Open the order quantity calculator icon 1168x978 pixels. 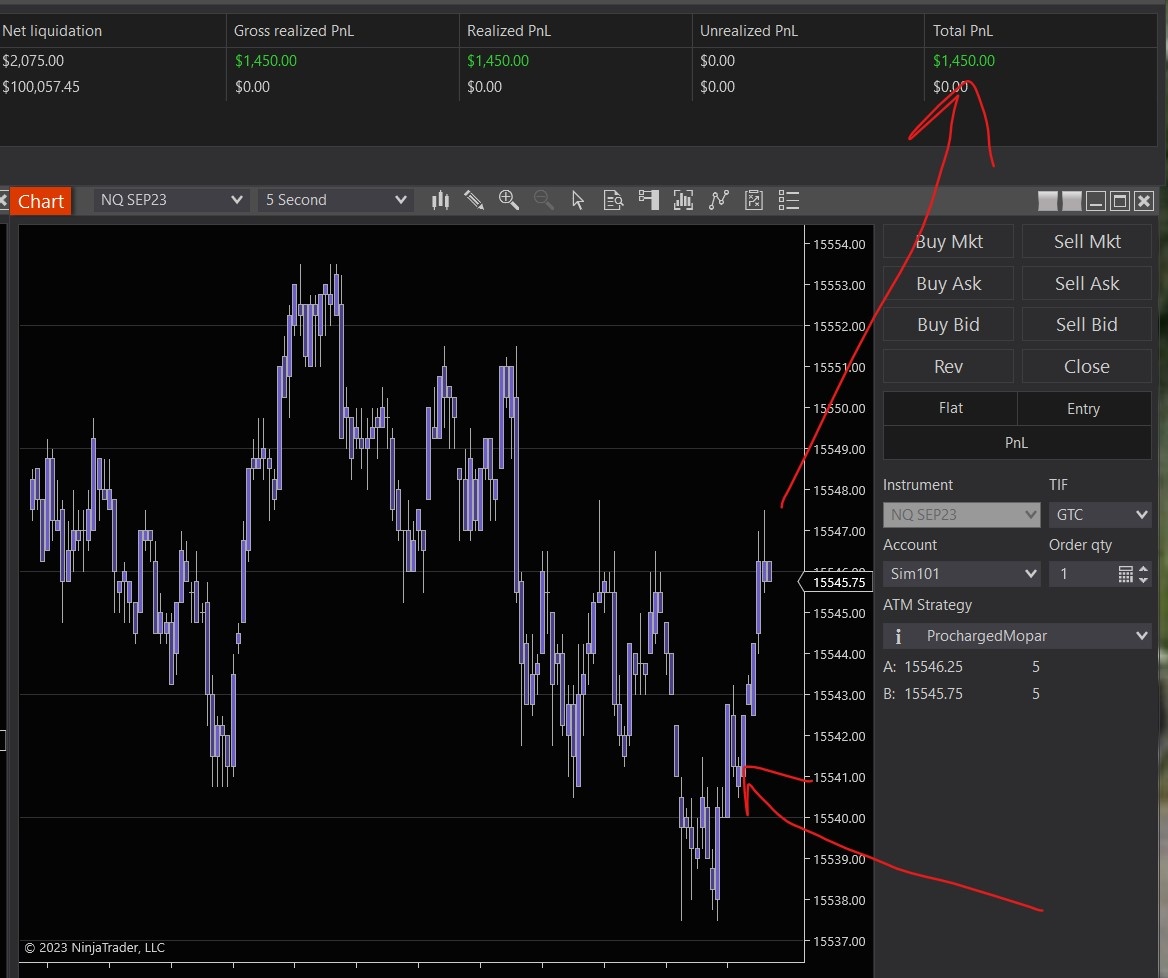1126,574
